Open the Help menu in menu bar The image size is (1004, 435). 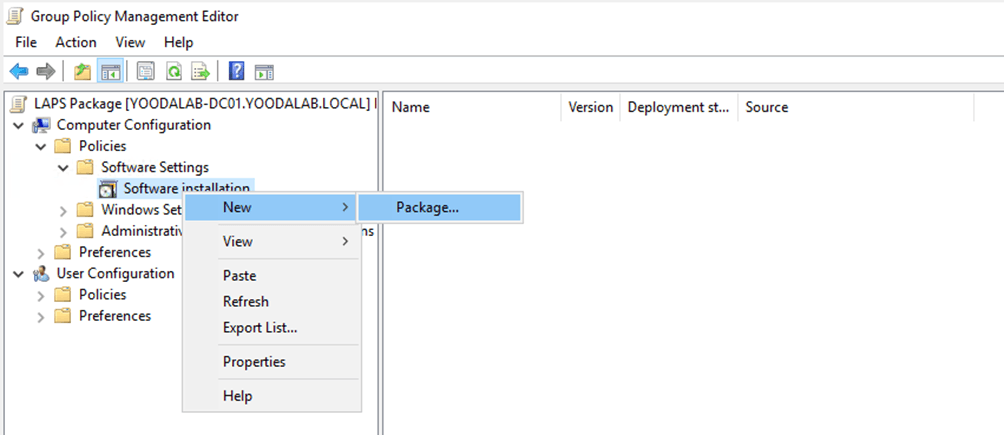[x=179, y=42]
